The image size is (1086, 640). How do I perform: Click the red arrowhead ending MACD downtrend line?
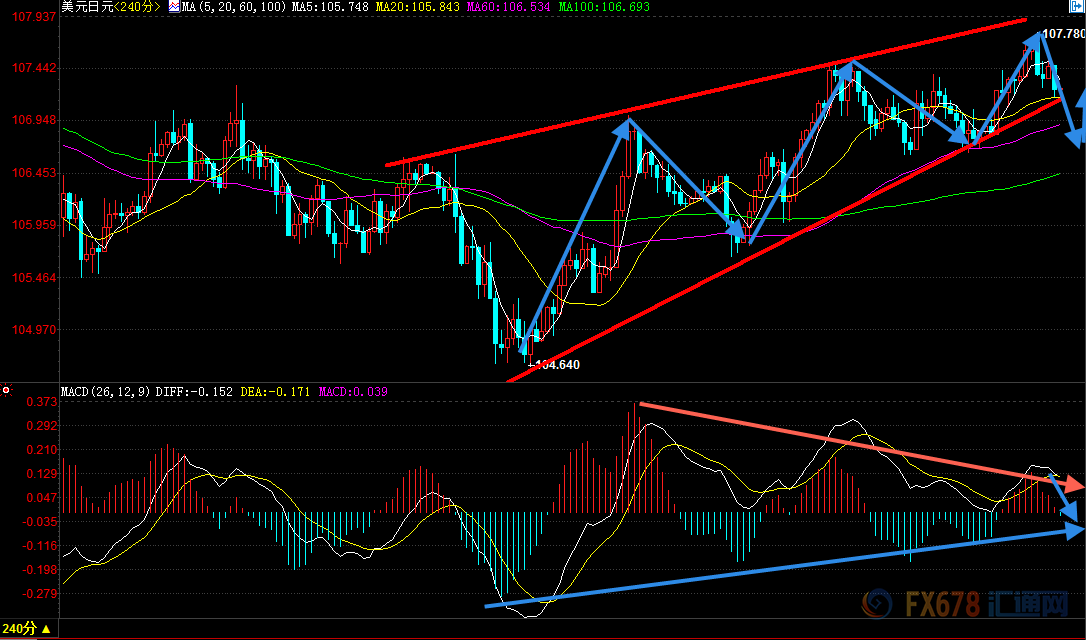(x=1074, y=485)
